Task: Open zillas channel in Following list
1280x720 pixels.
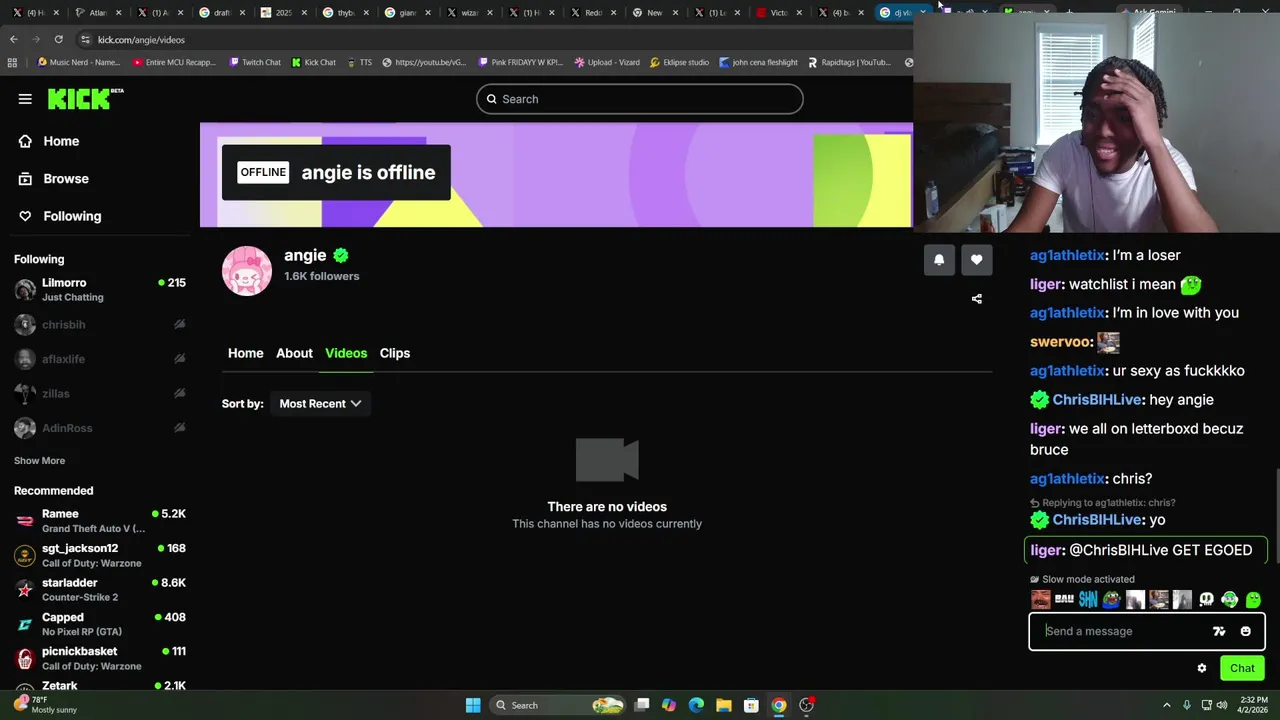Action: [100, 393]
